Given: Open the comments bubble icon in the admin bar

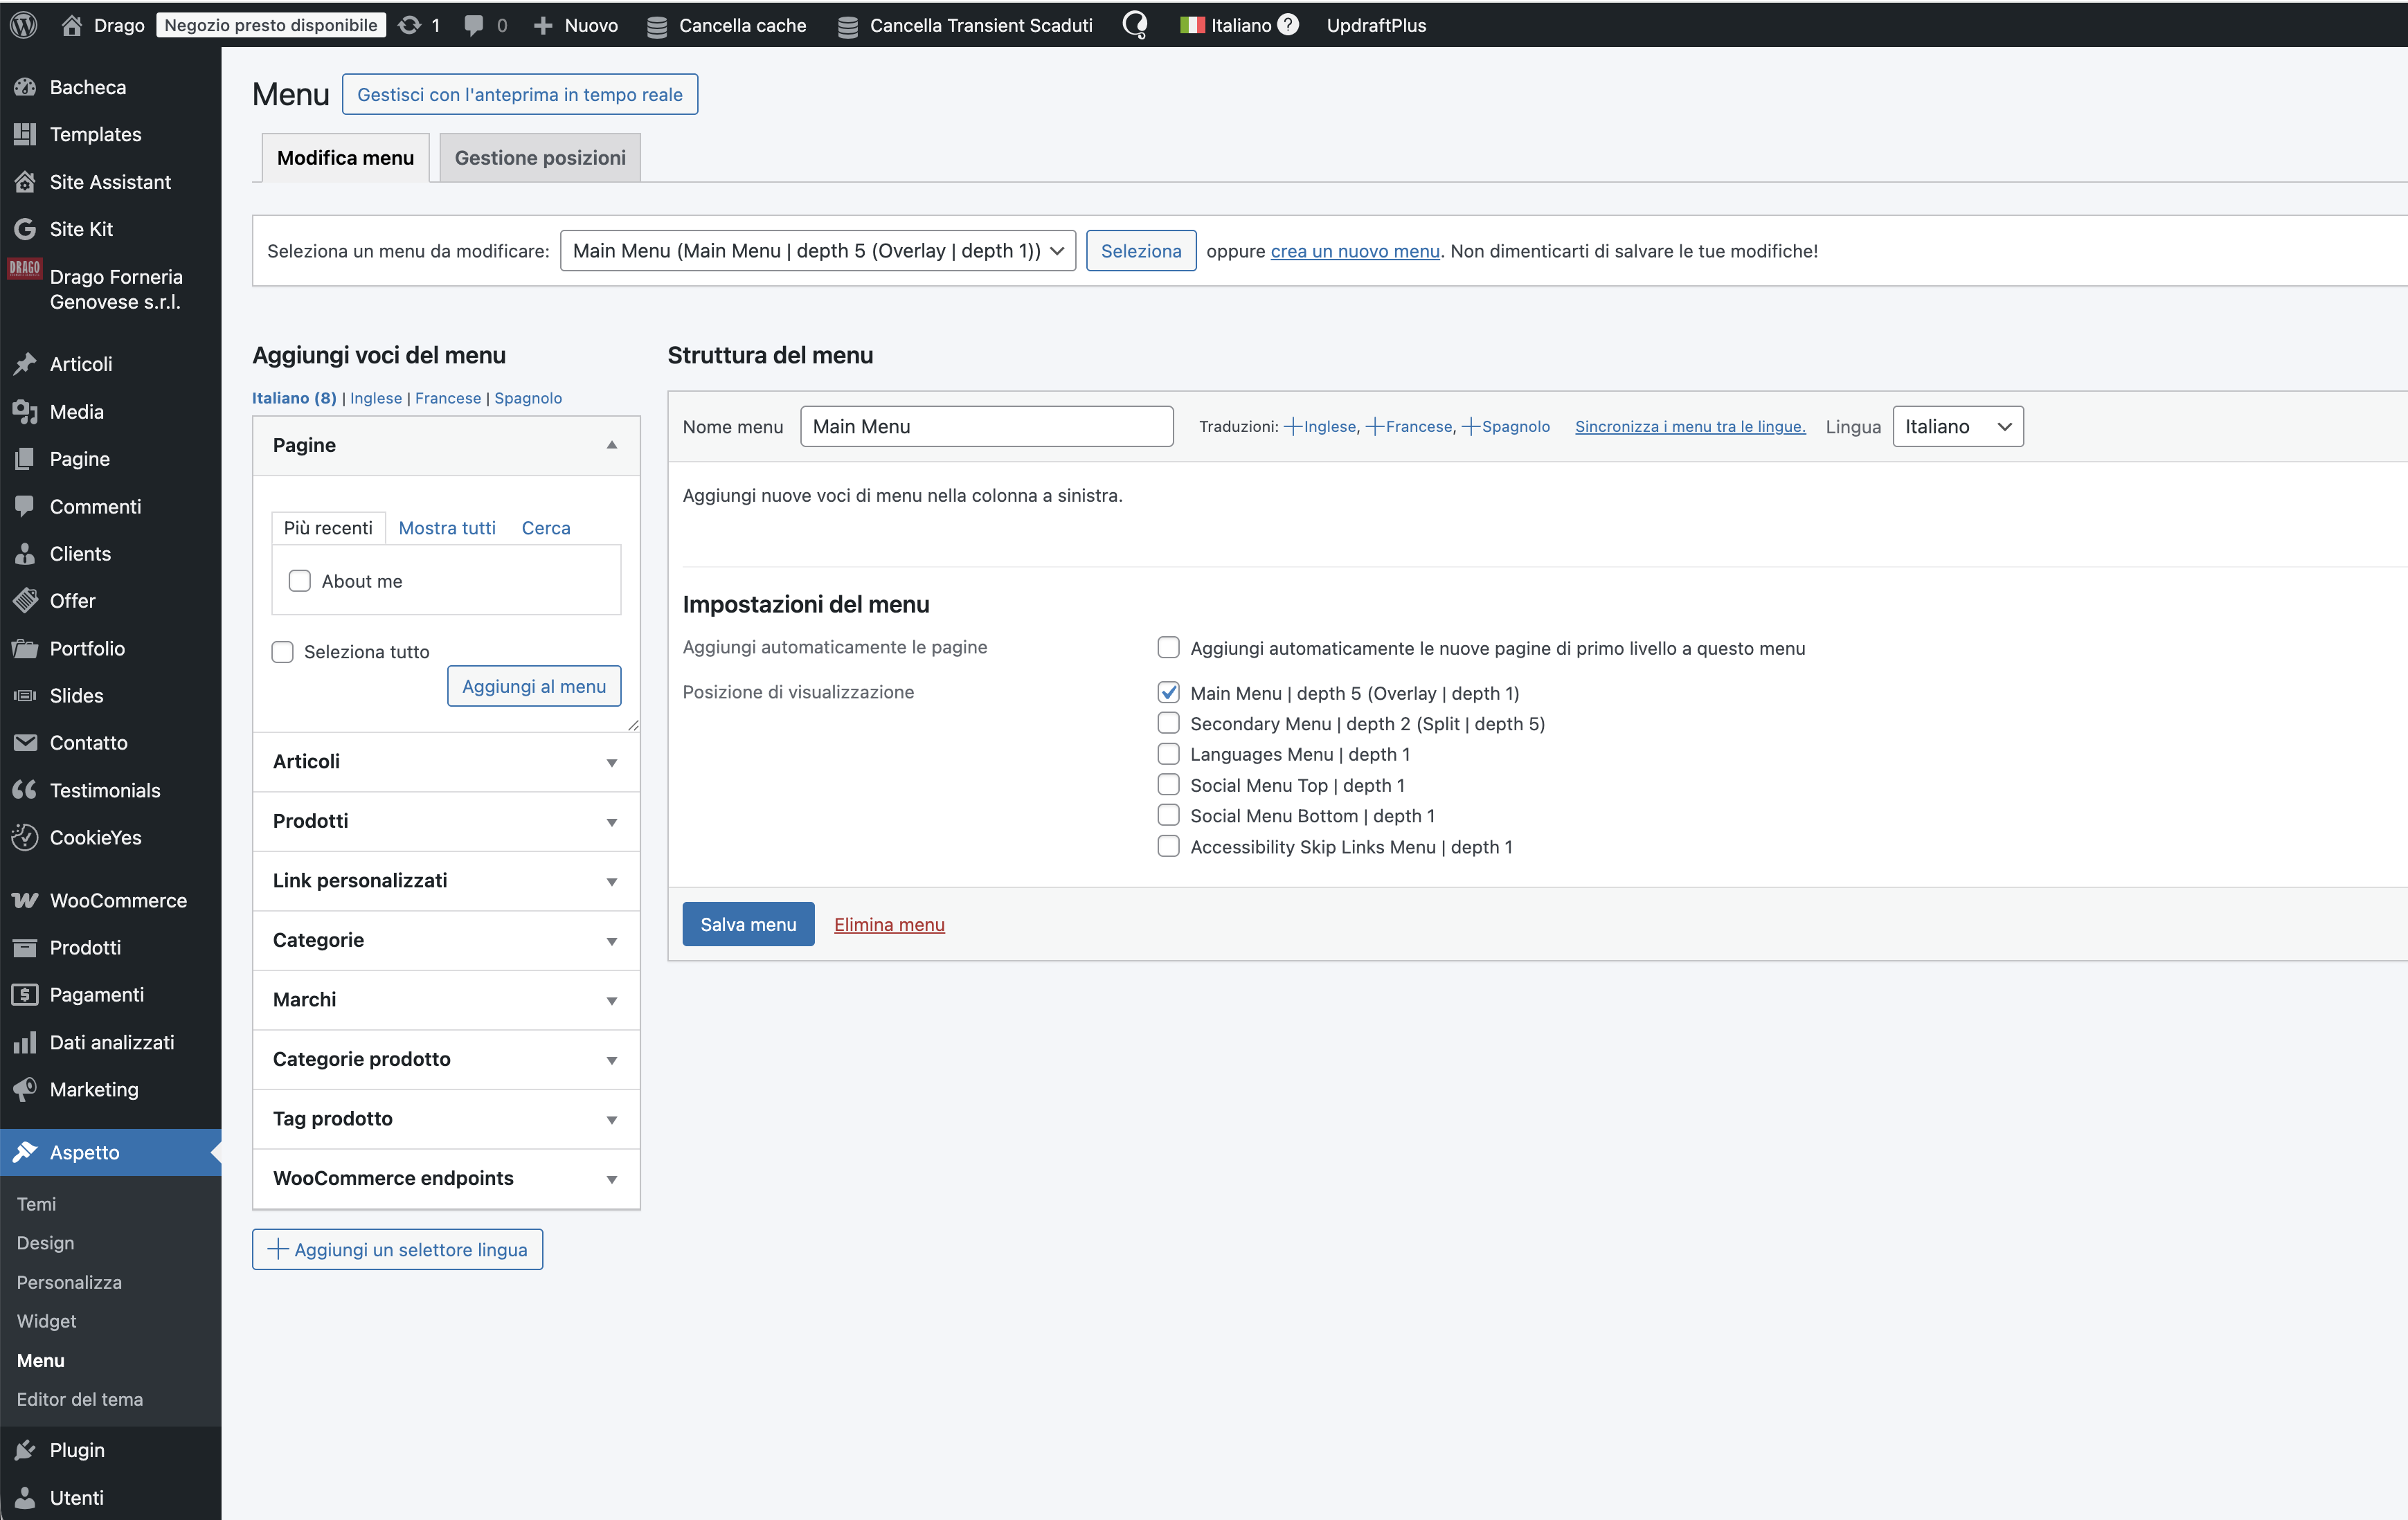Looking at the screenshot, I should 474,25.
